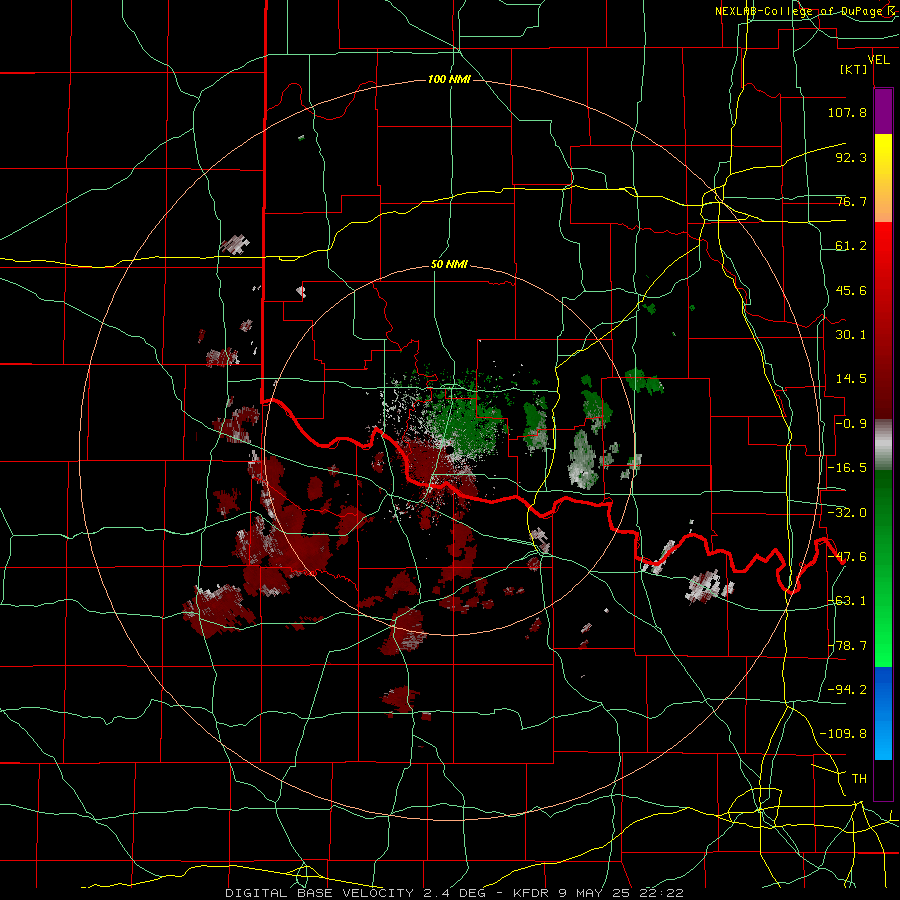Screen dimensions: 900x900
Task: Click the 107.8 legend value
Action: coord(847,112)
